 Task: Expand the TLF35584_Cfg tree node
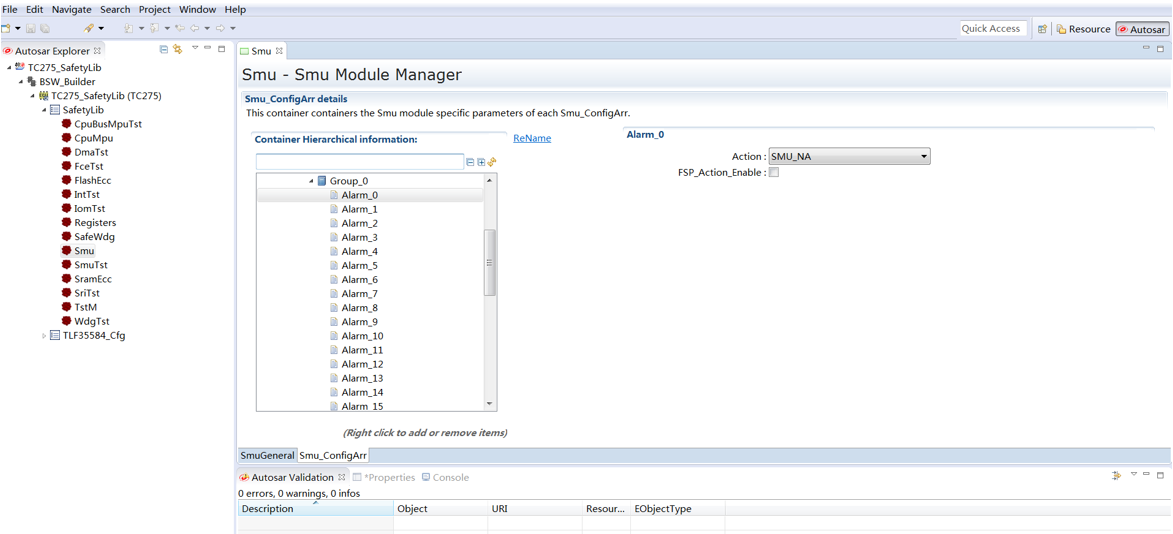44,336
